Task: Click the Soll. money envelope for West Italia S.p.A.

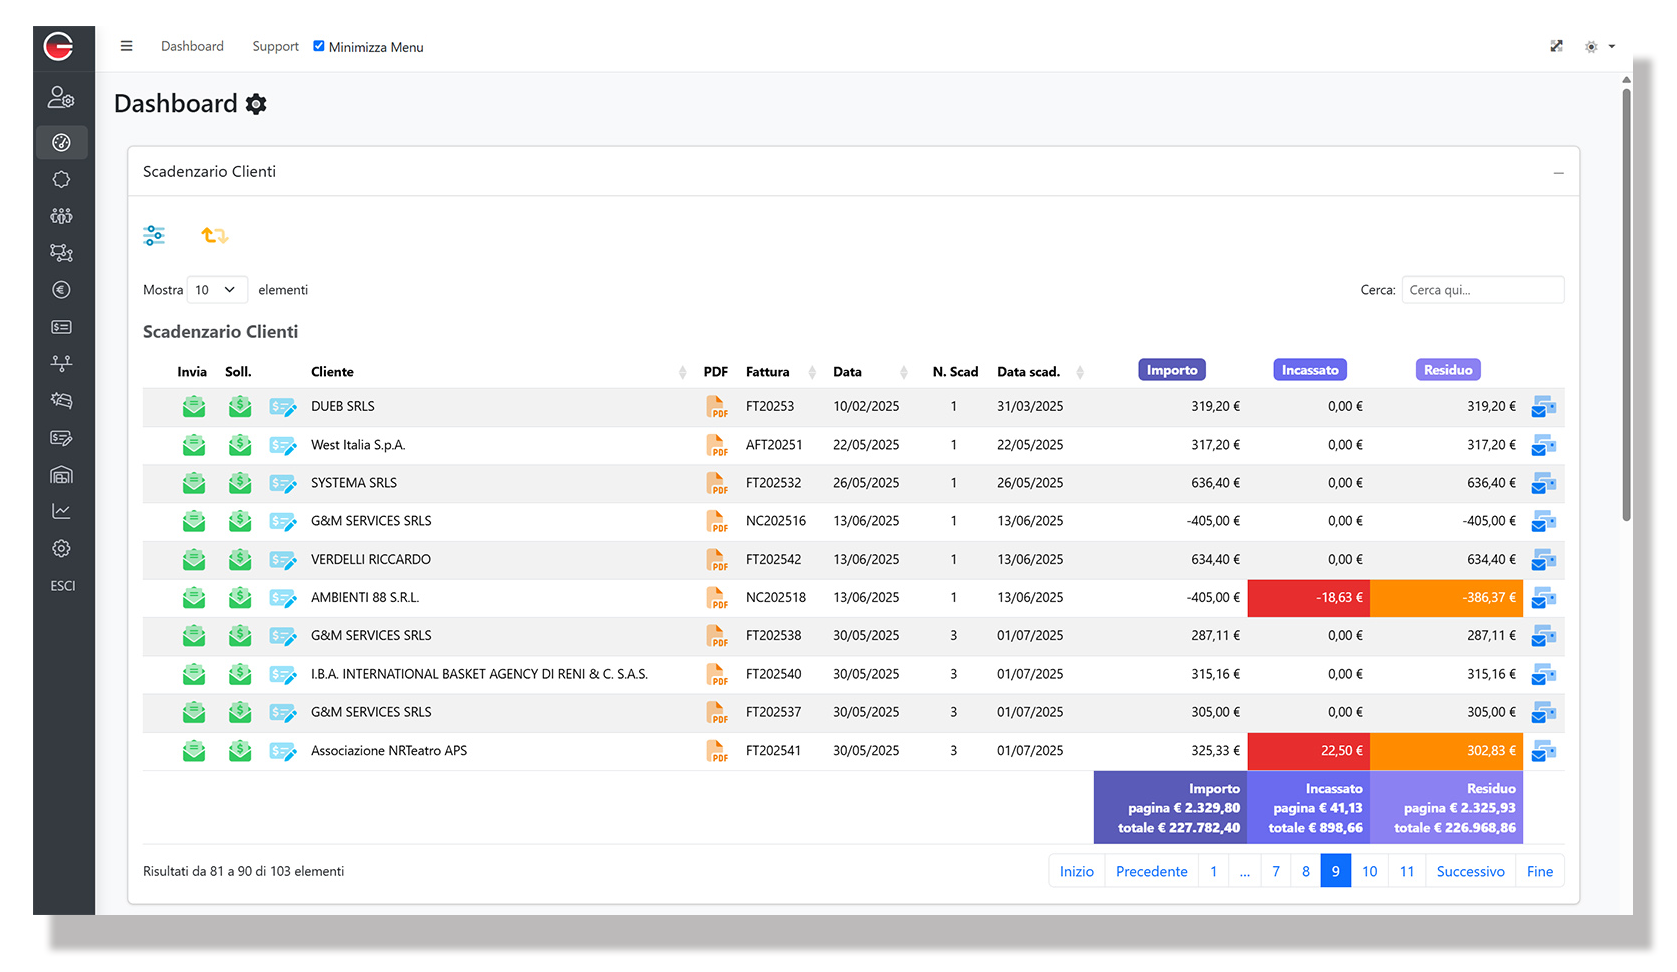Action: pyautogui.click(x=240, y=445)
